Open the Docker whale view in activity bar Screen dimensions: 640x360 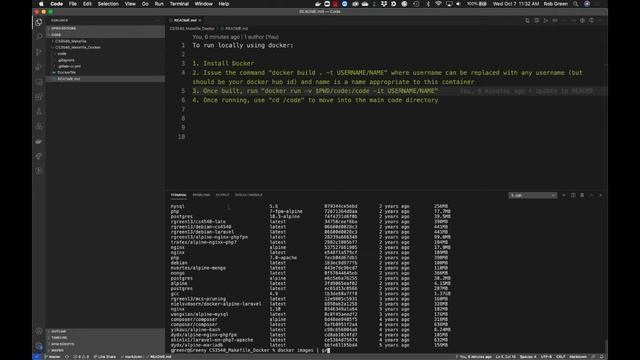[39, 141]
